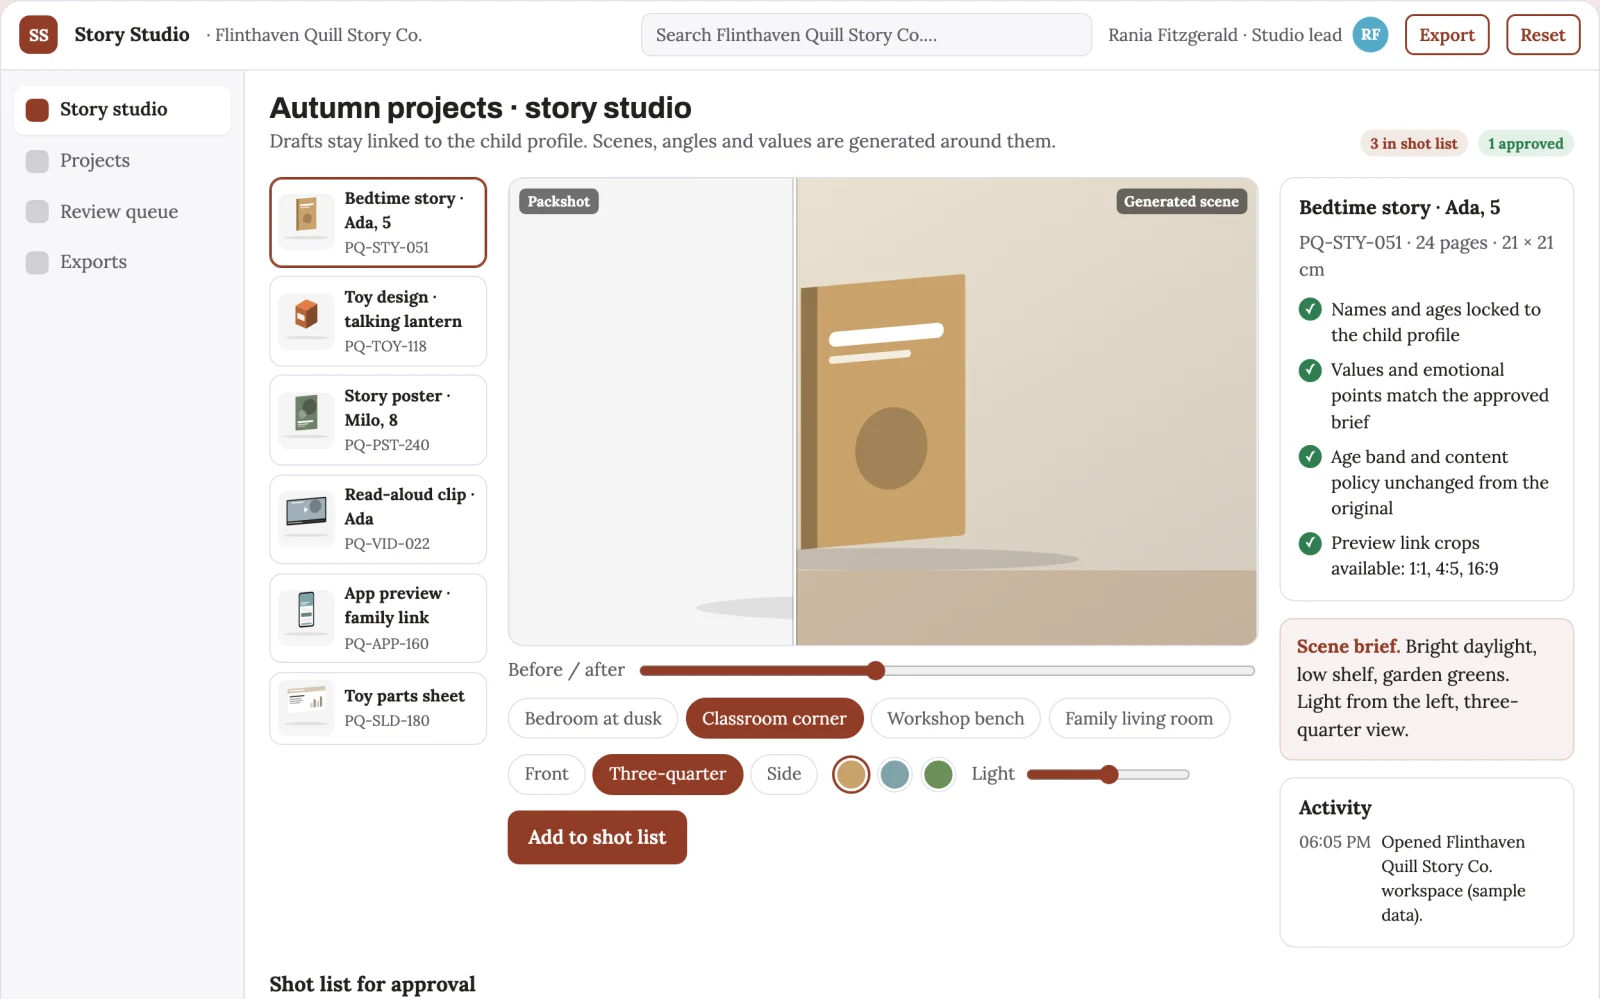Click the Exports sidebar icon
Screen dimensions: 1600x999
coord(37,262)
